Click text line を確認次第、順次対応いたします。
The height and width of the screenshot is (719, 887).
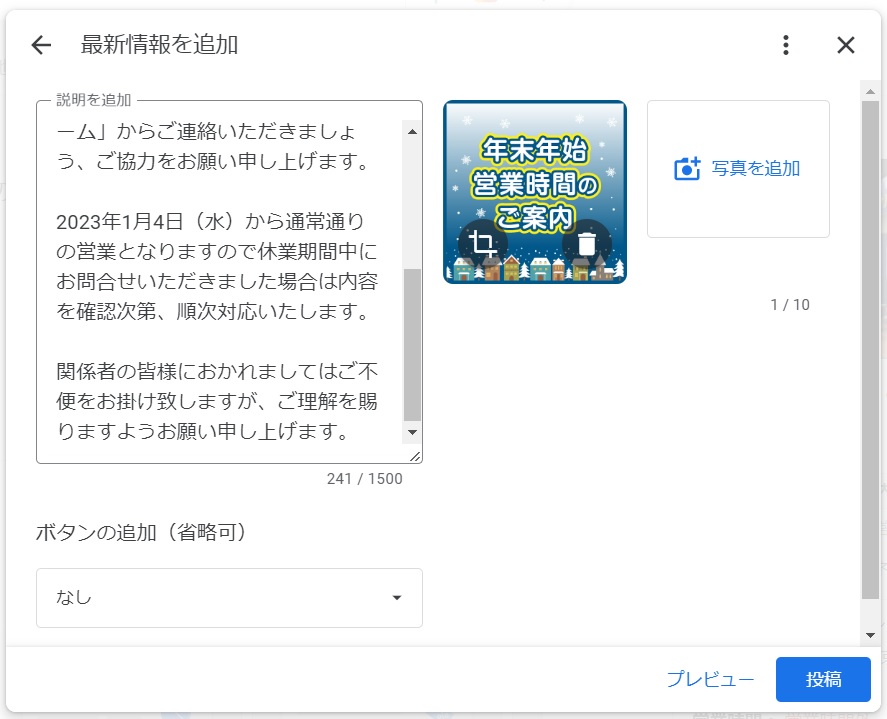click(213, 311)
